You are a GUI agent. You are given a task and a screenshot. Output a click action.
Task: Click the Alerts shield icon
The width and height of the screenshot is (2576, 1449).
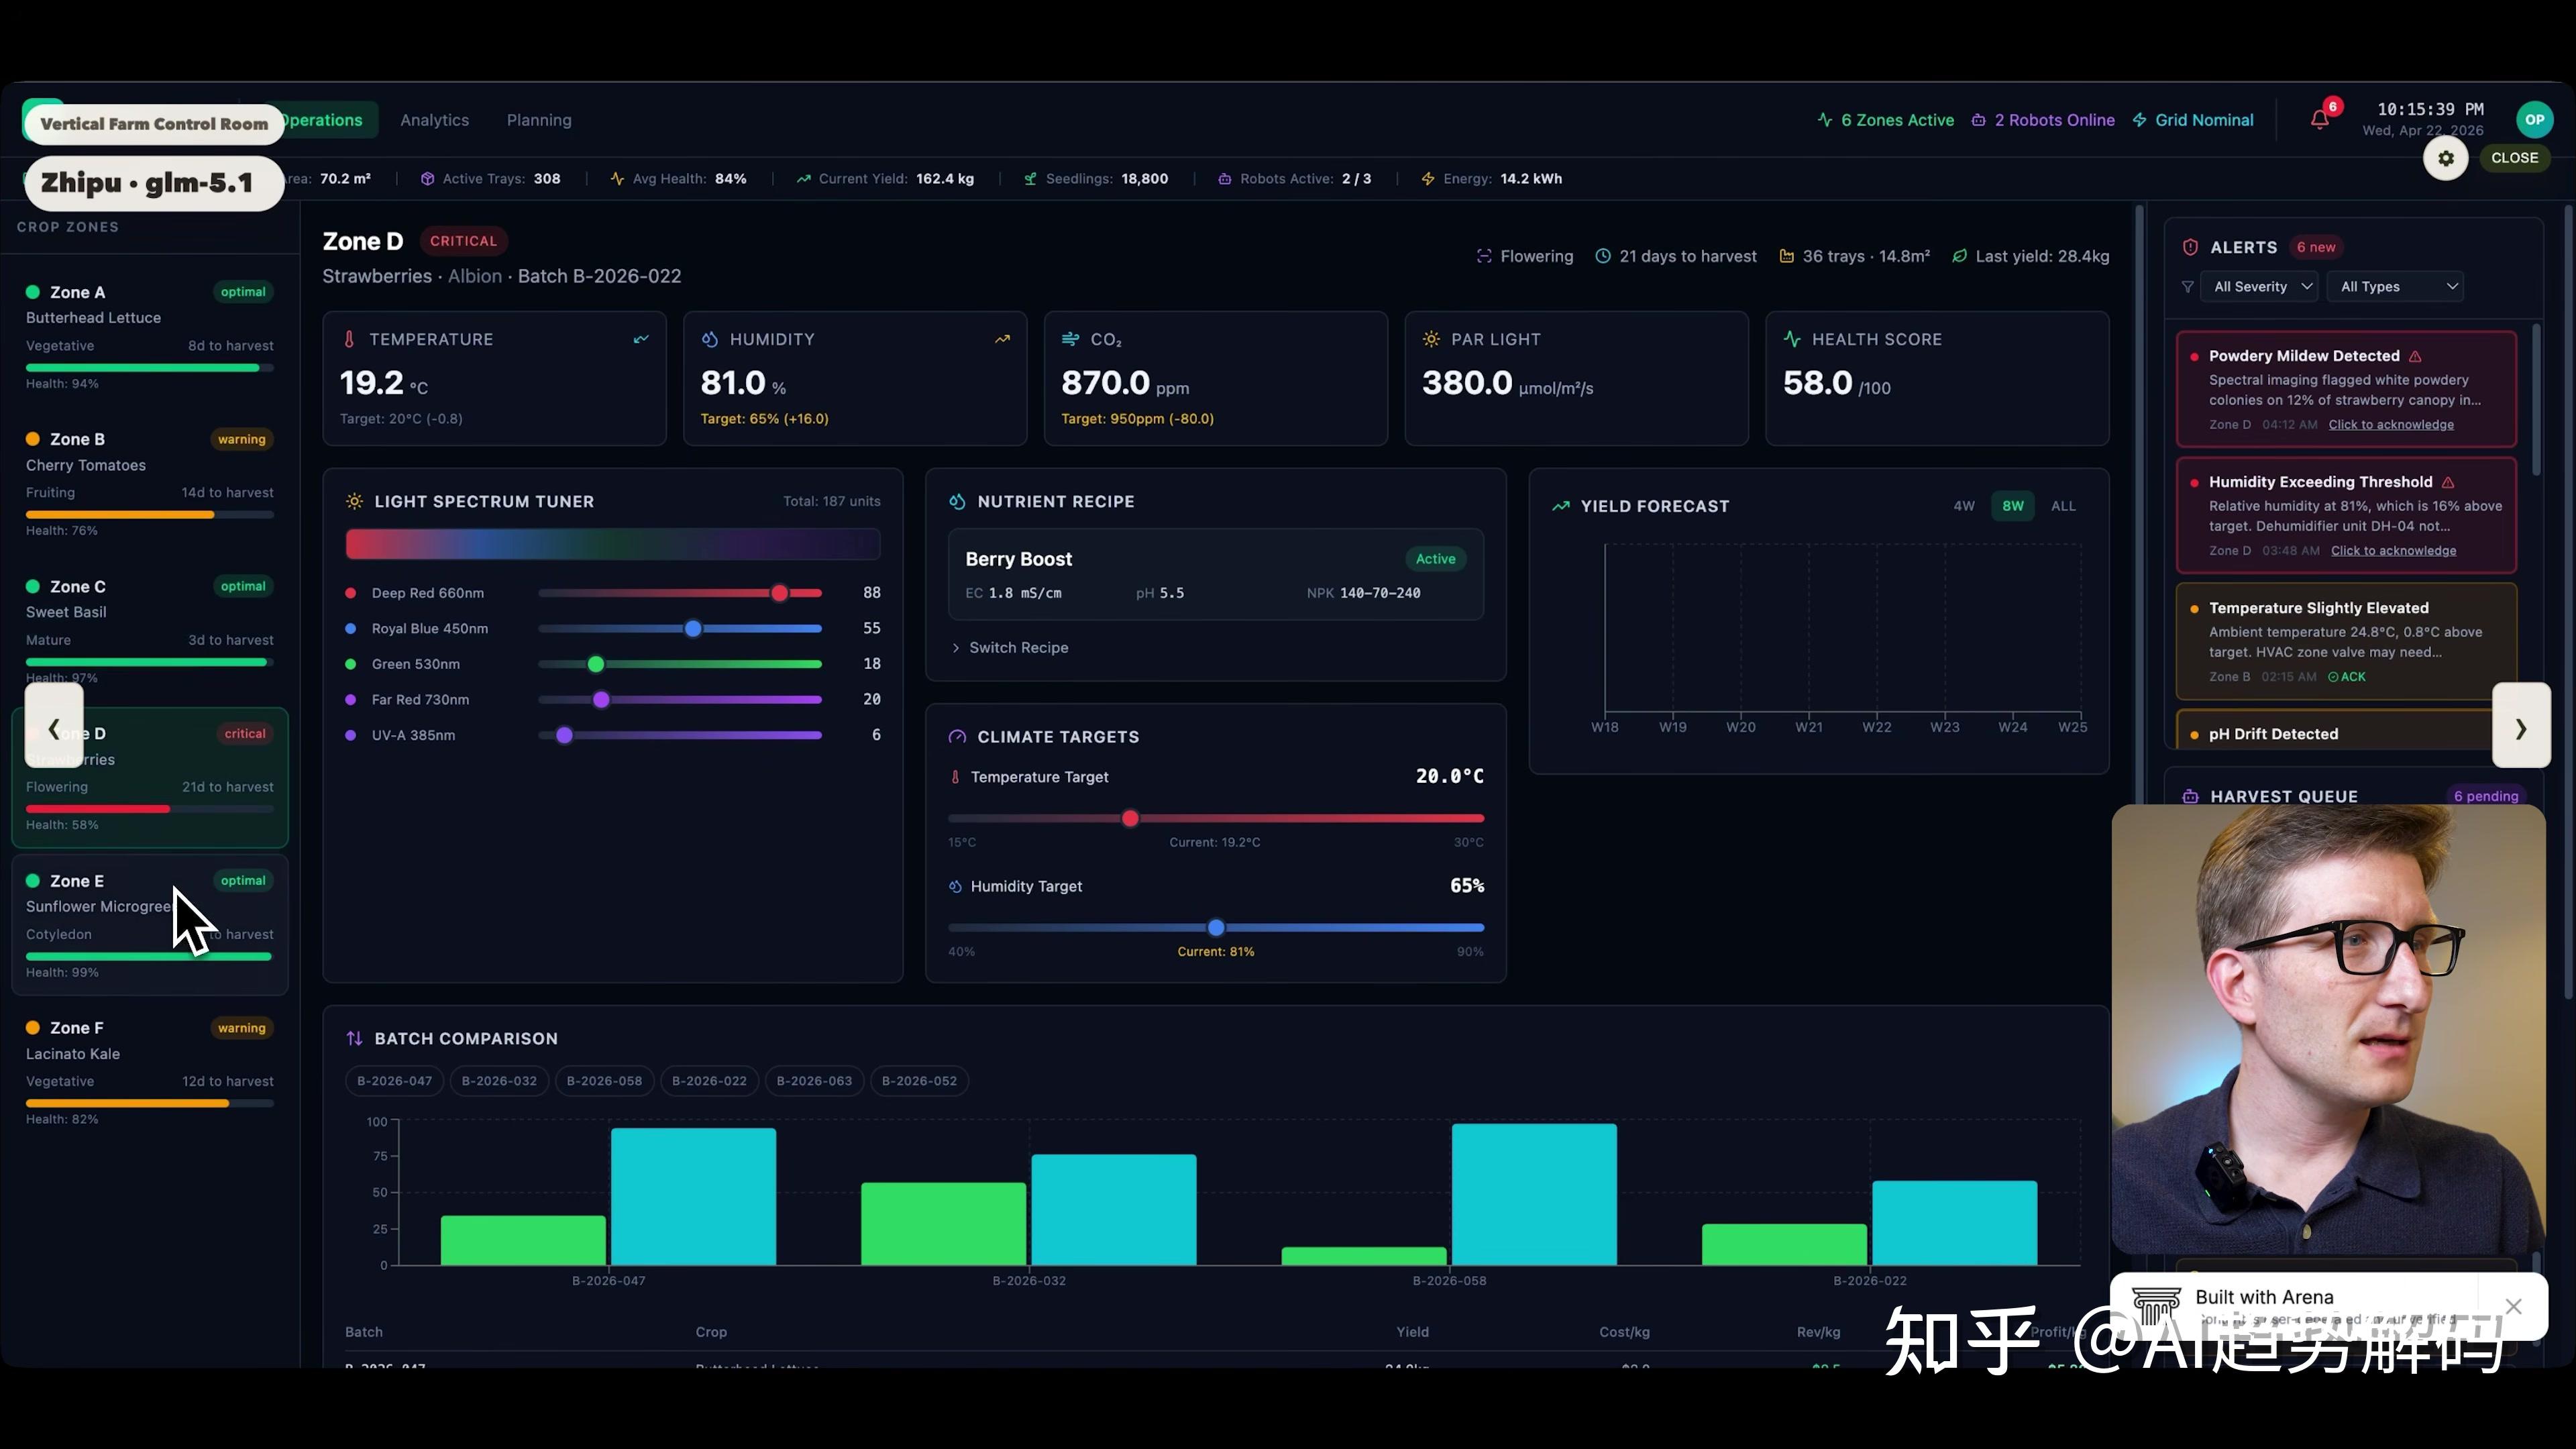click(2190, 247)
